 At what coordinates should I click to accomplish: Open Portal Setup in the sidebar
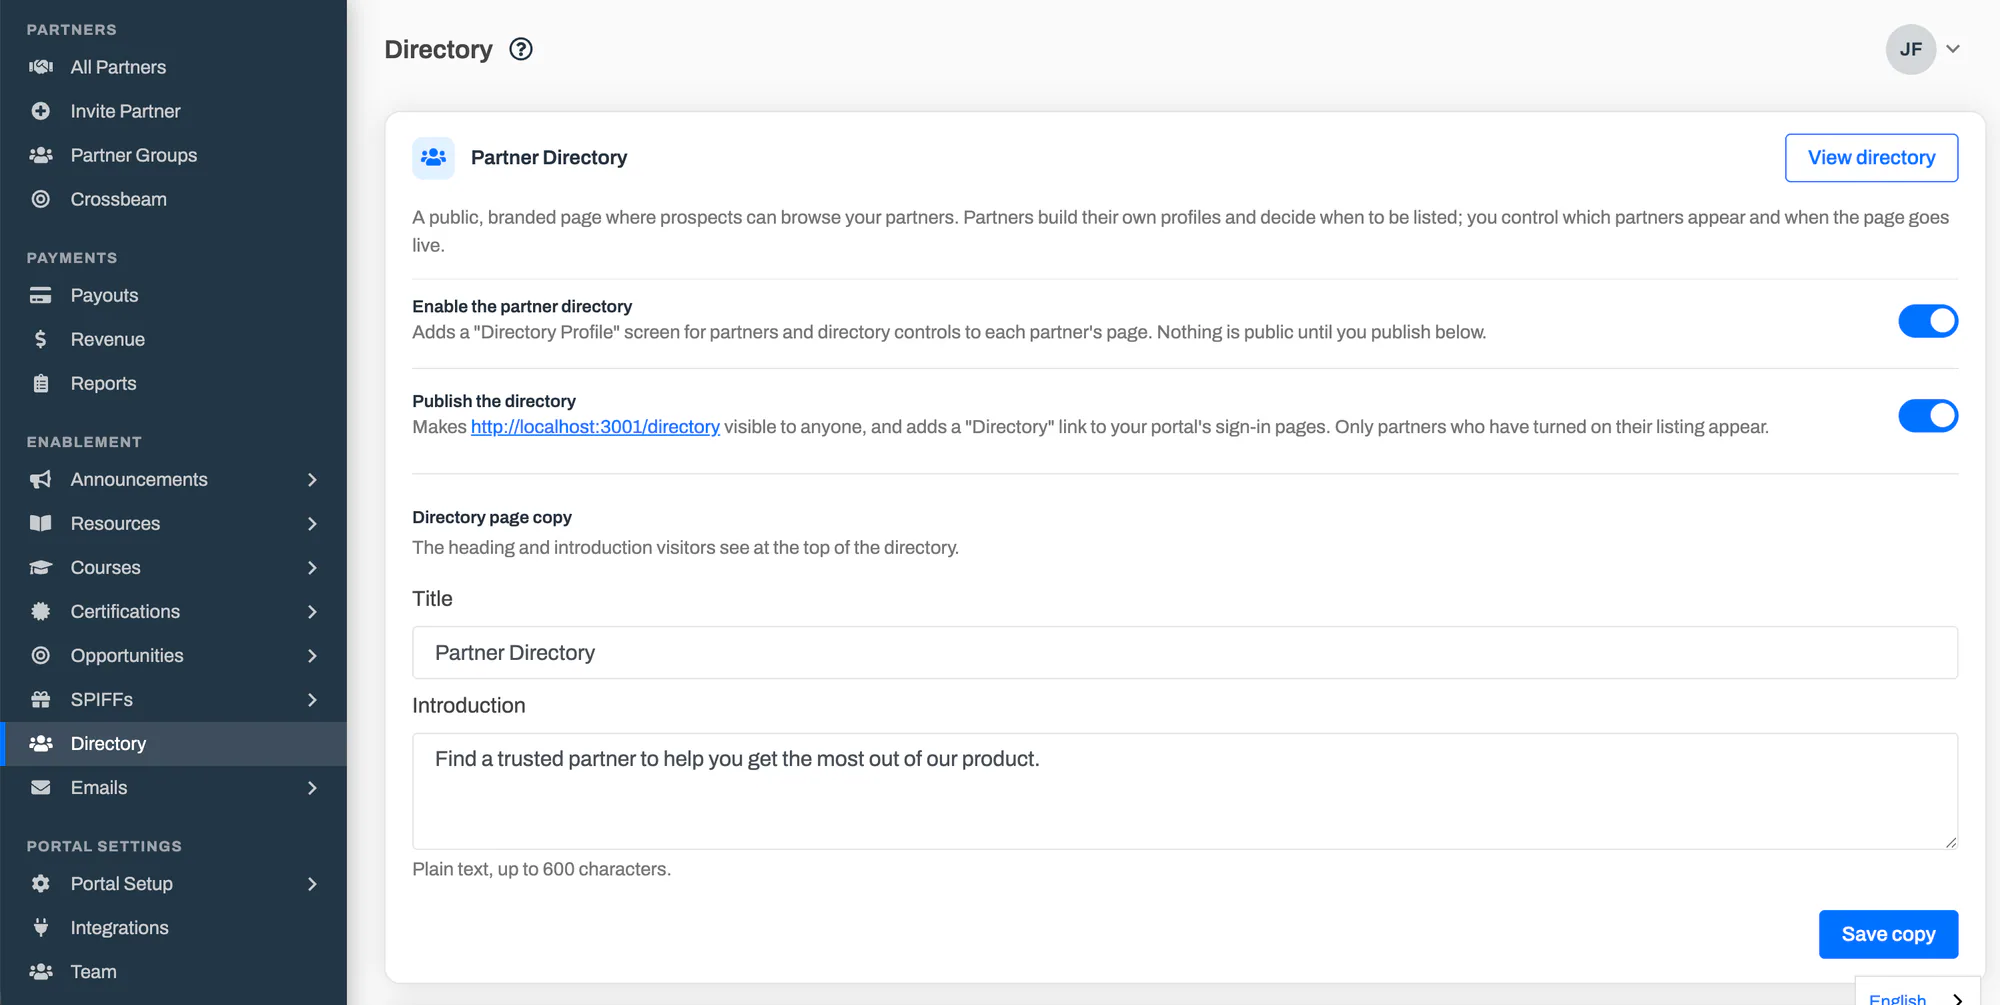174,883
